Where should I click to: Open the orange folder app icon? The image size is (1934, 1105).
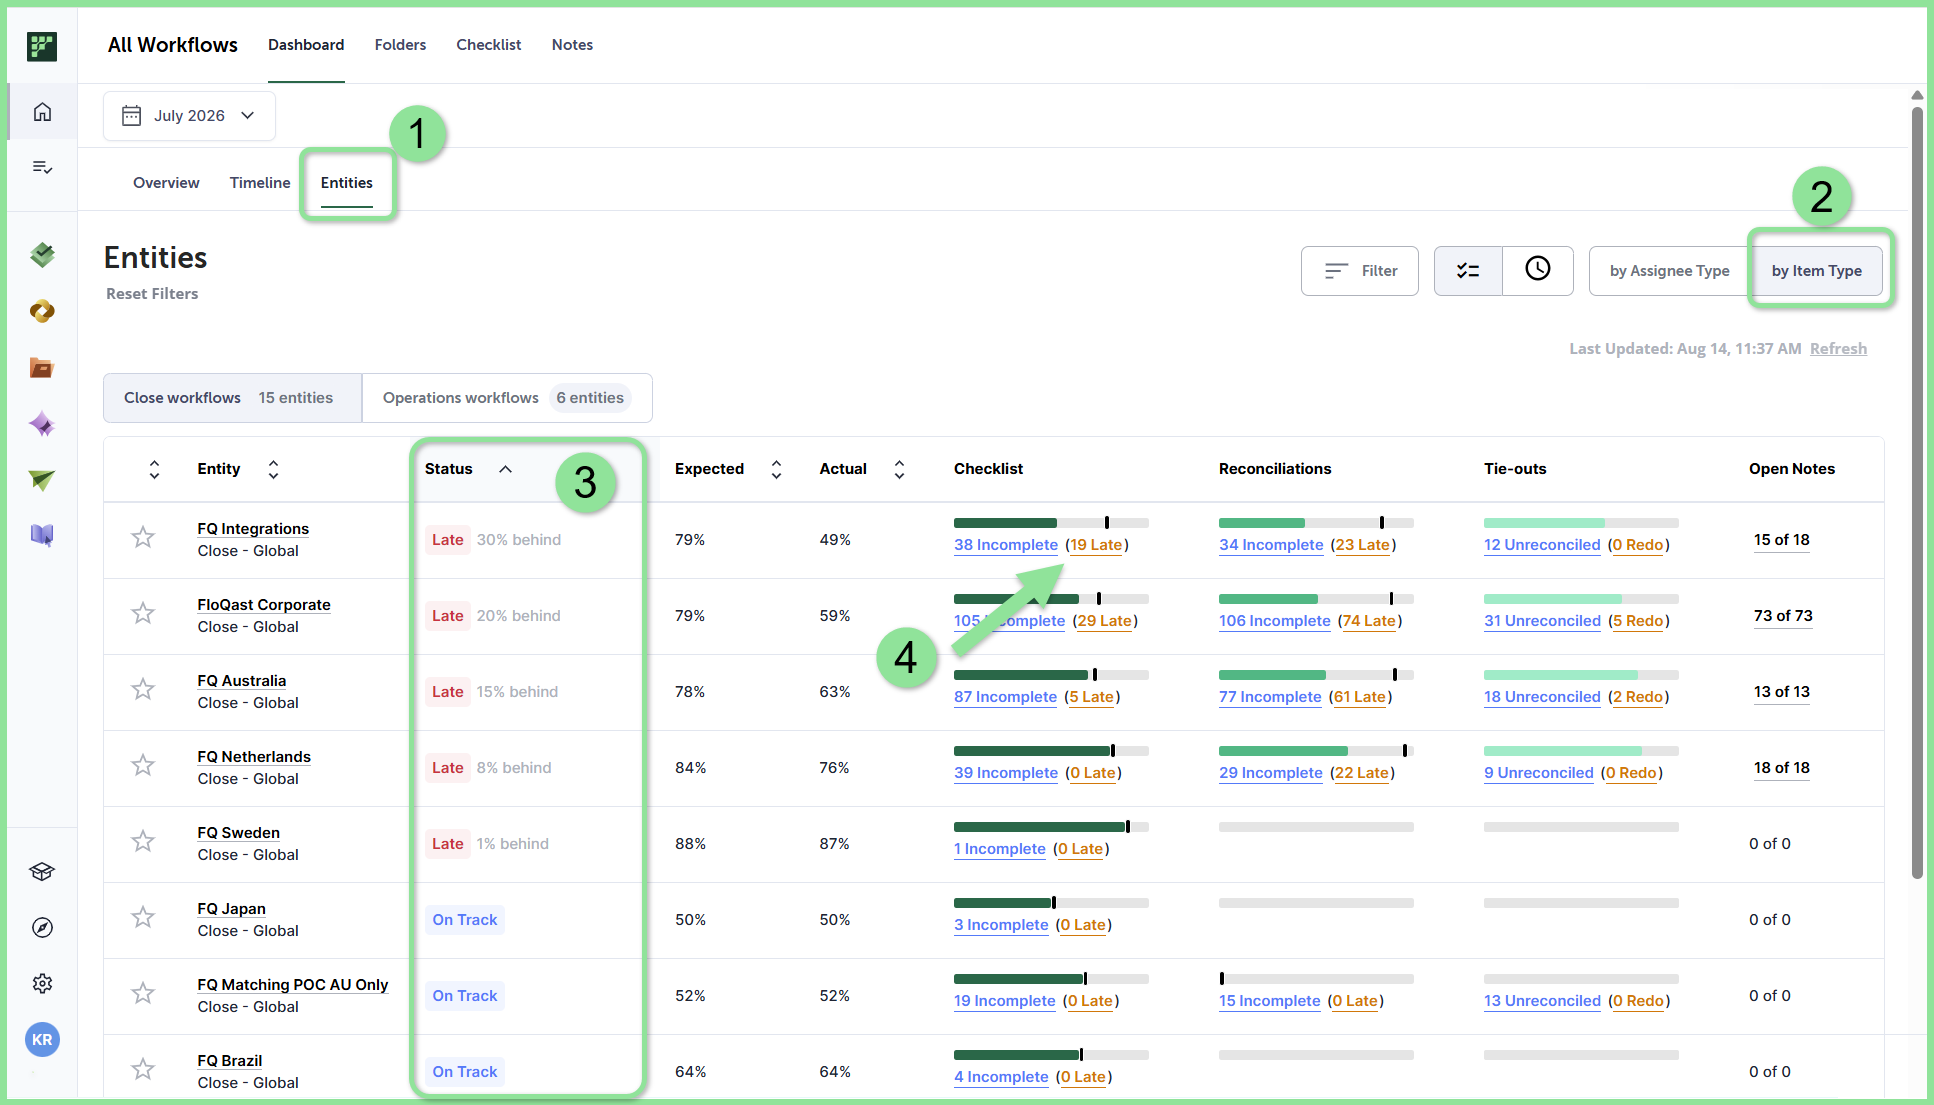42,368
